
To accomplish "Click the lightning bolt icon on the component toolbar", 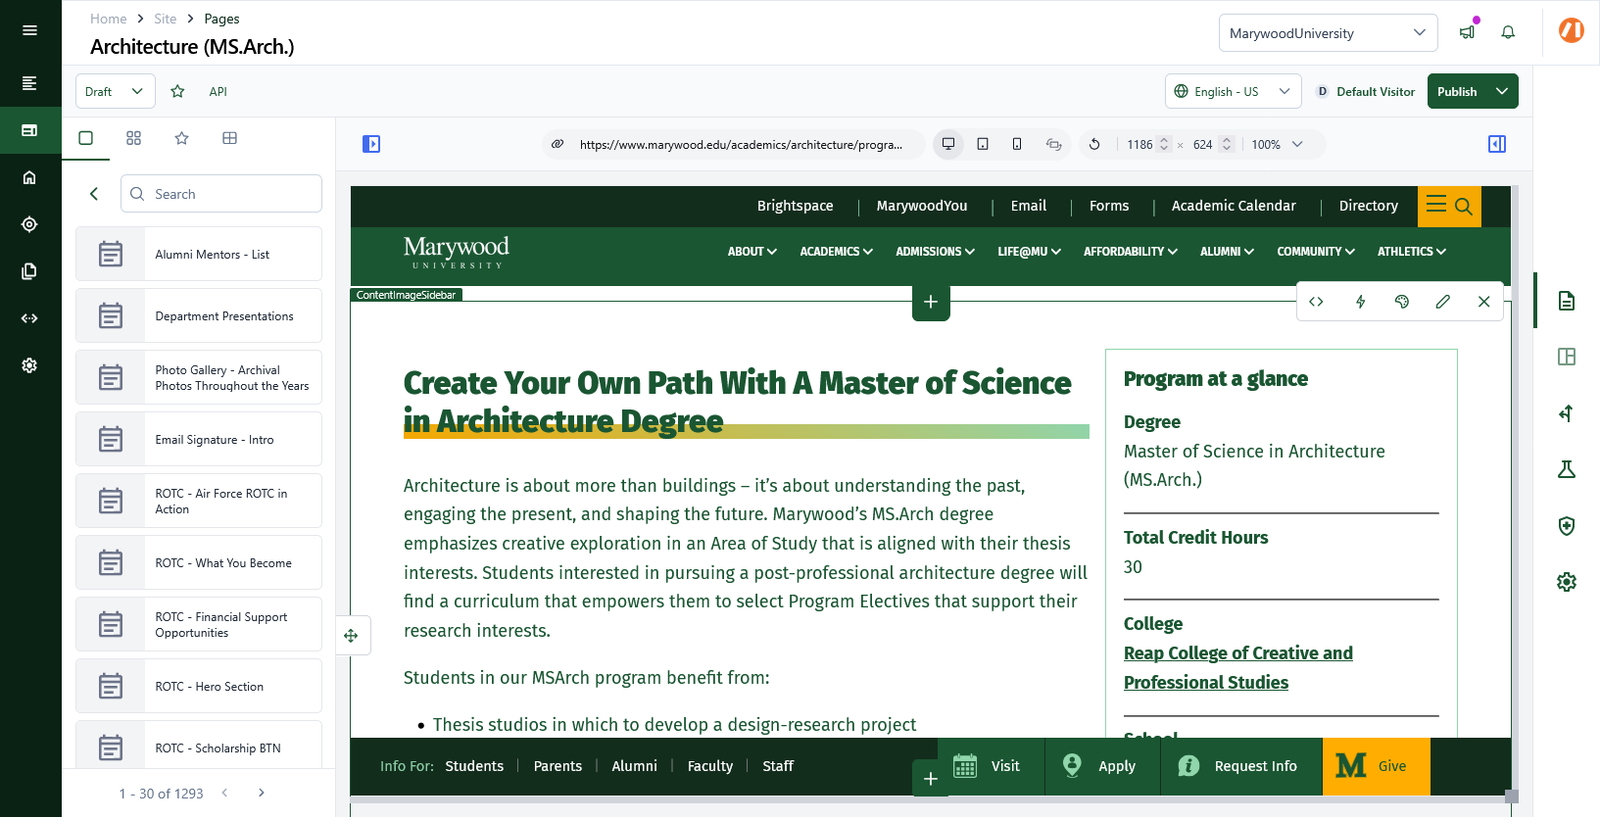I will click(1360, 301).
